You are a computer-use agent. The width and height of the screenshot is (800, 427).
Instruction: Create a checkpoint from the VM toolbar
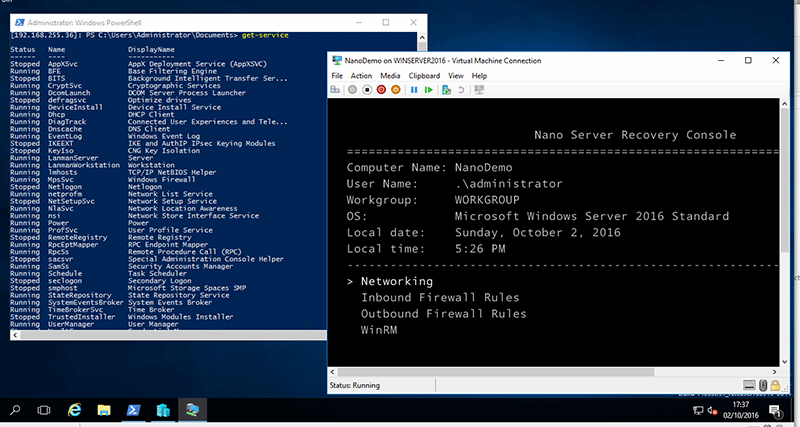[x=446, y=90]
